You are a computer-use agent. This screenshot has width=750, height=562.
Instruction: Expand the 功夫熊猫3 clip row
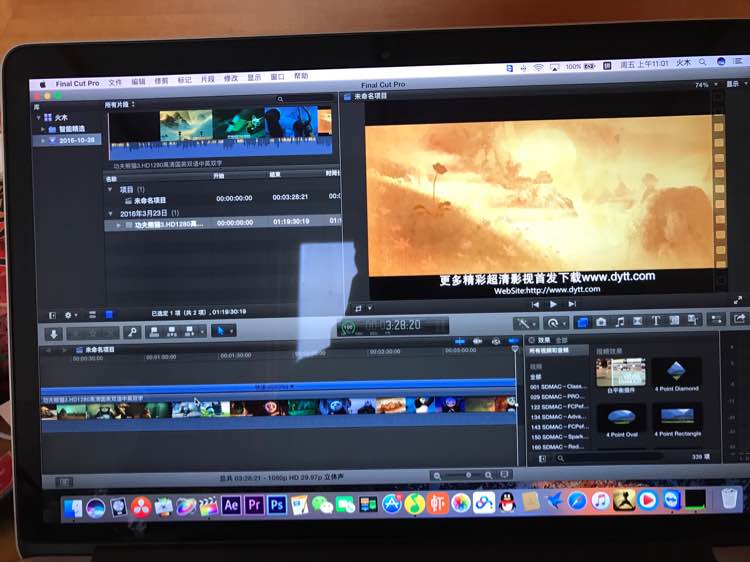pos(119,225)
